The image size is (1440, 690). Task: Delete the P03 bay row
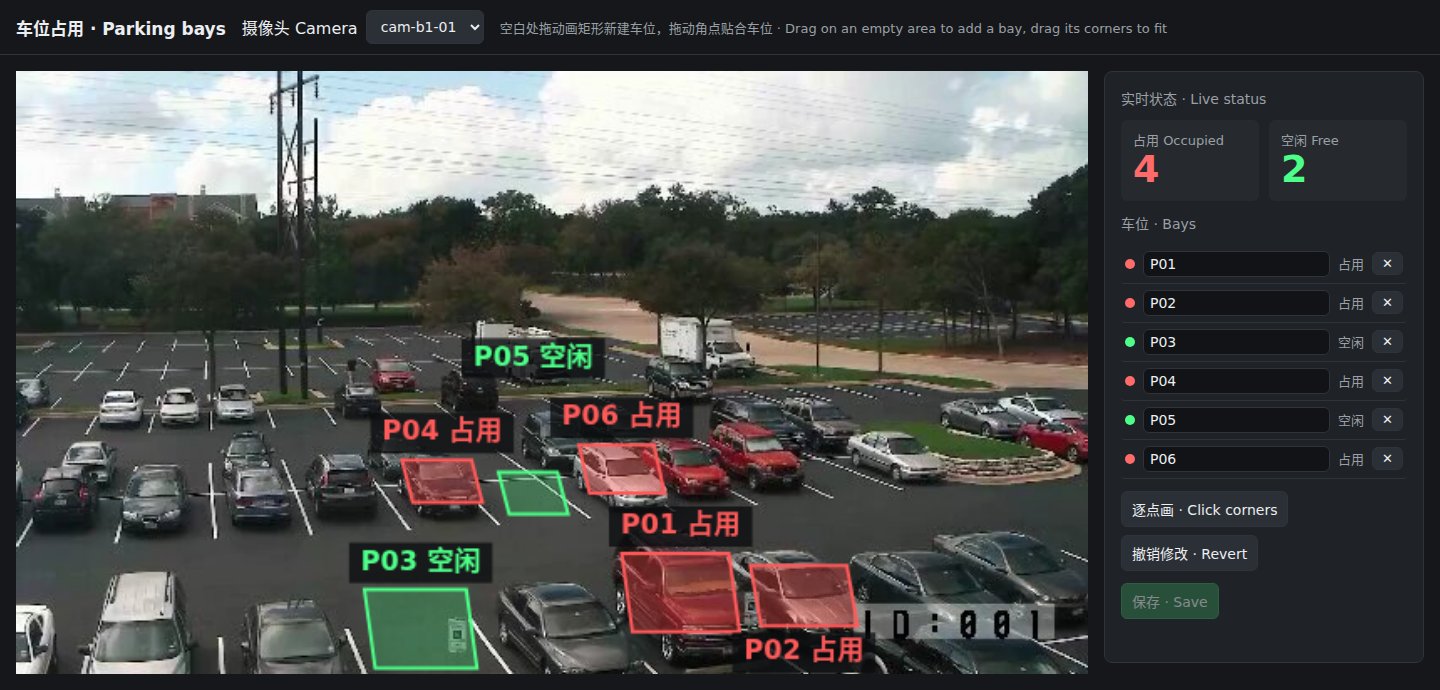1387,342
